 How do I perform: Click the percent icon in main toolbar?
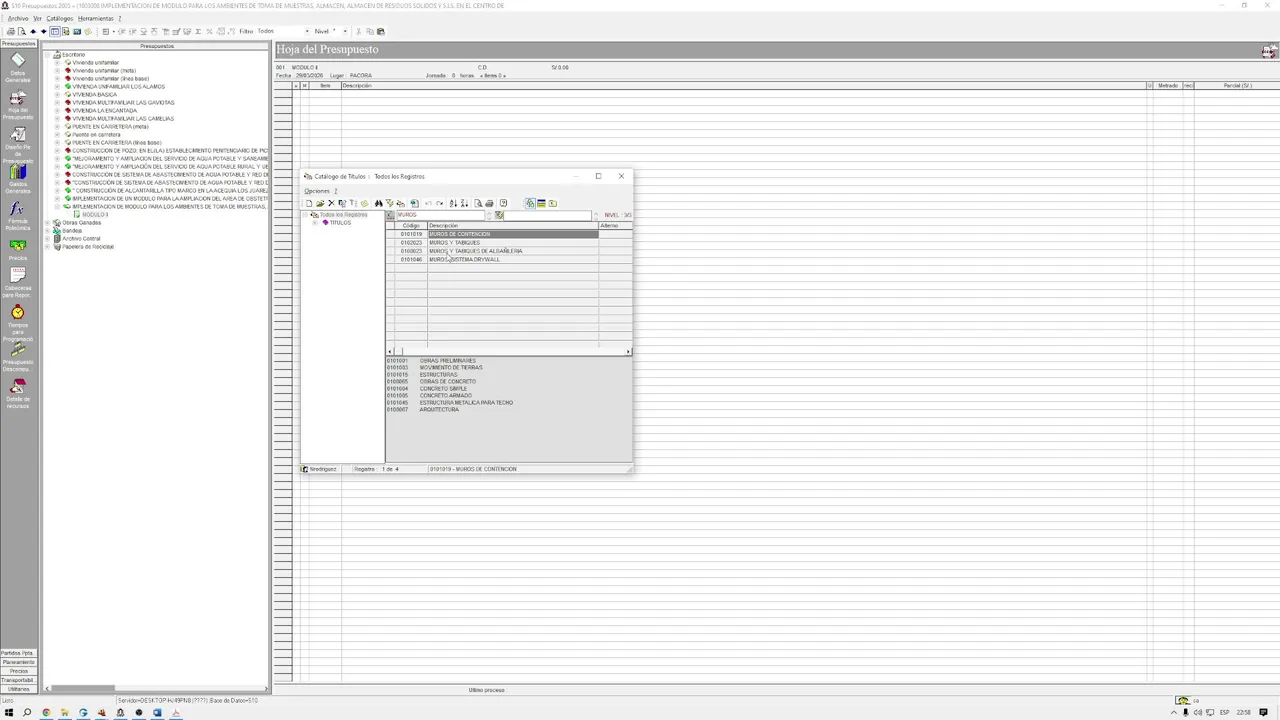(x=209, y=31)
